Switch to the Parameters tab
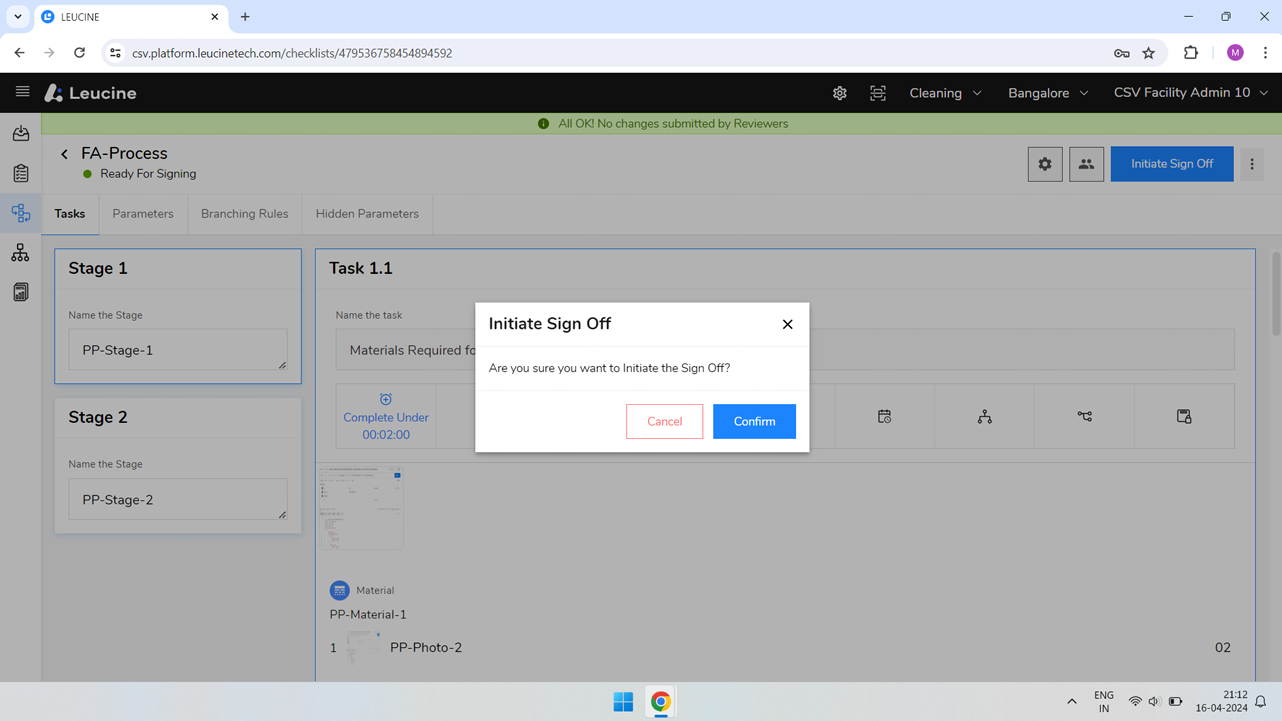 143,214
